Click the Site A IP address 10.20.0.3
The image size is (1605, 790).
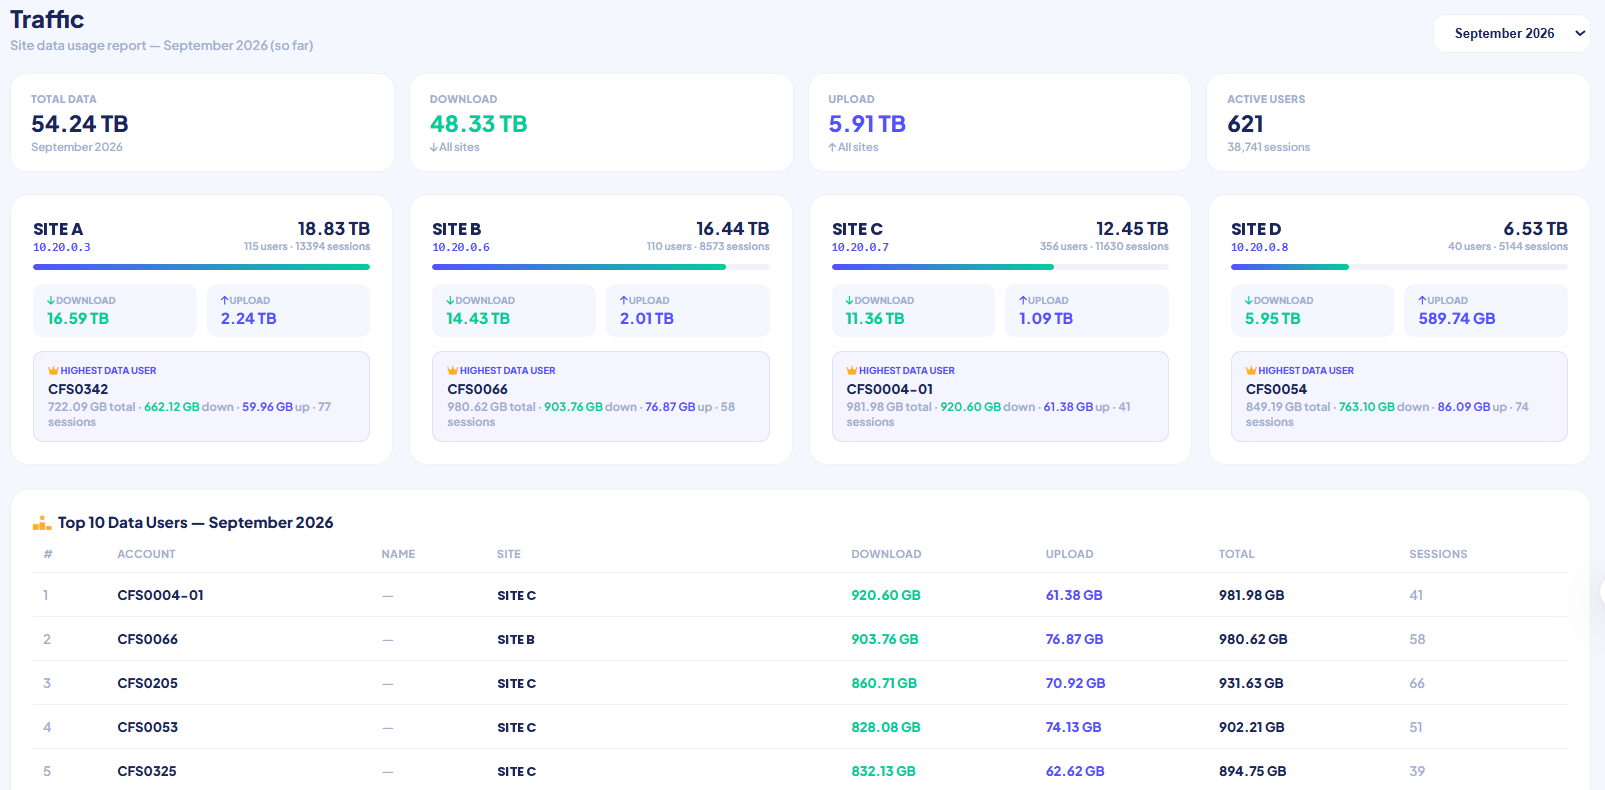pyautogui.click(x=62, y=247)
